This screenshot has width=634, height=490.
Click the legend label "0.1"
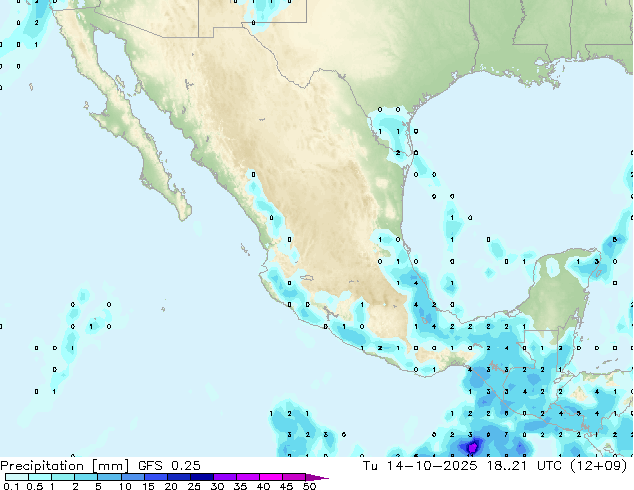11,486
